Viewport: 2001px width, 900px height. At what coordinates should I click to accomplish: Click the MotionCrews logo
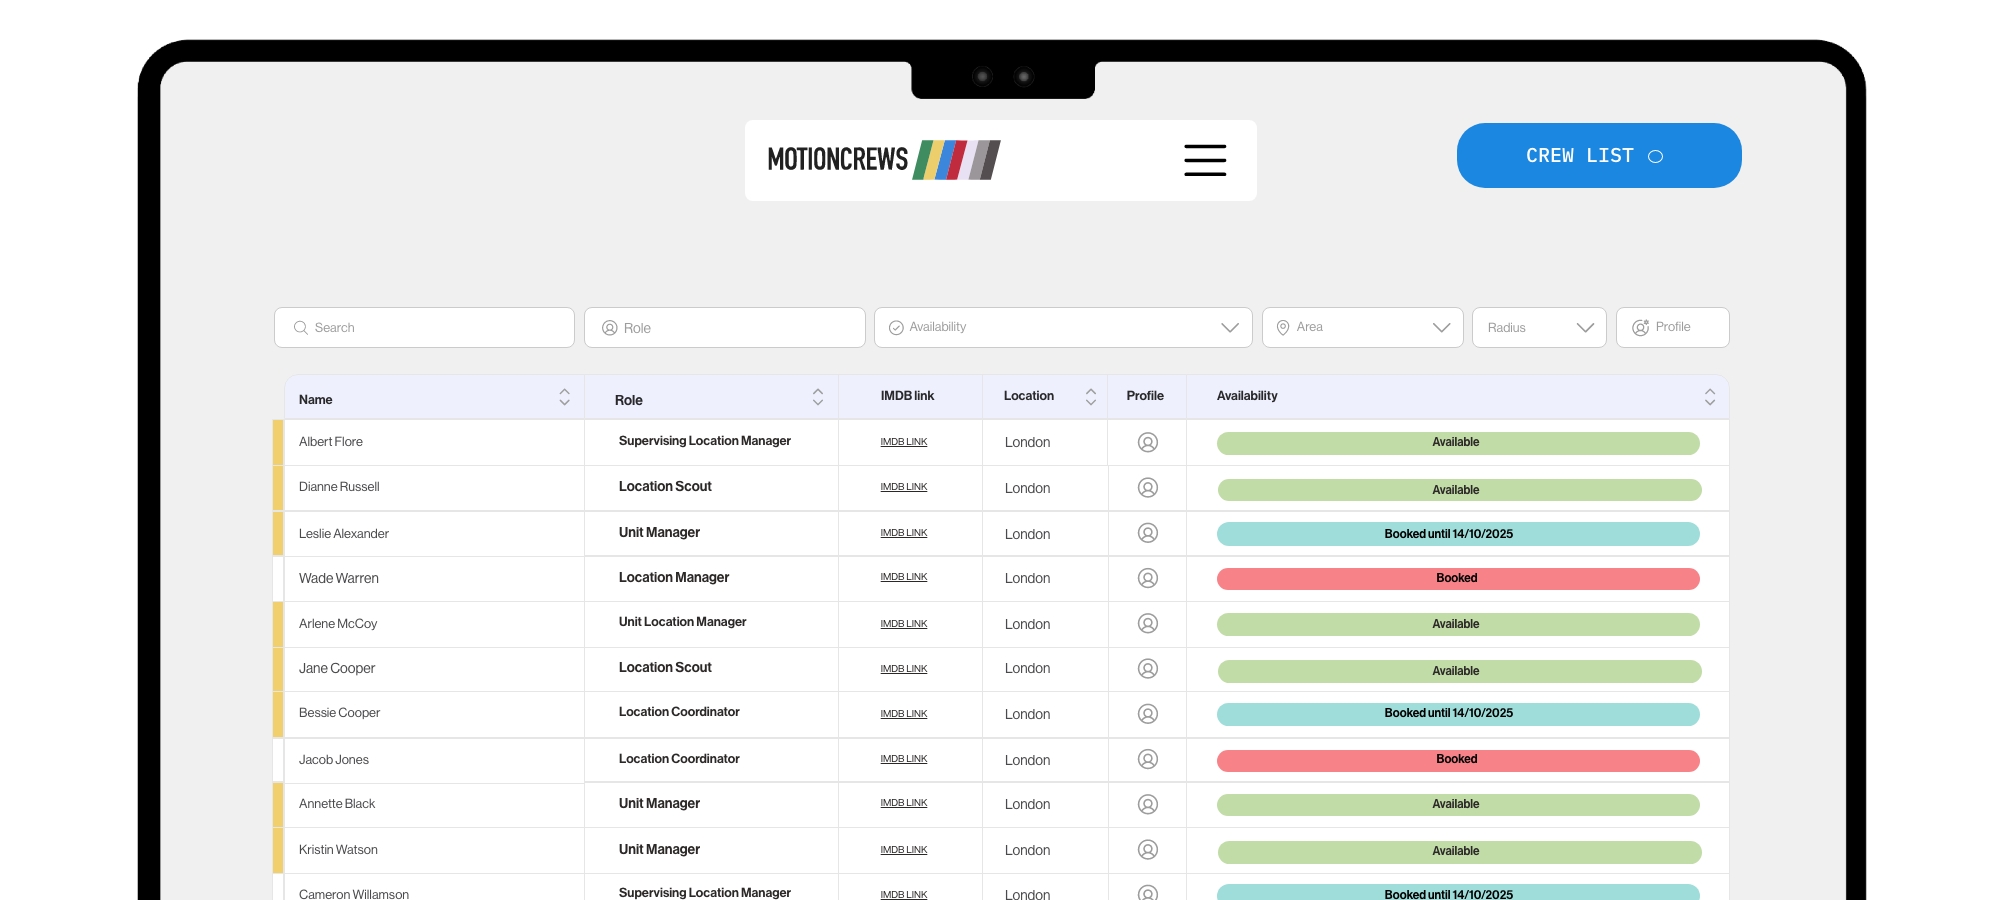point(883,160)
